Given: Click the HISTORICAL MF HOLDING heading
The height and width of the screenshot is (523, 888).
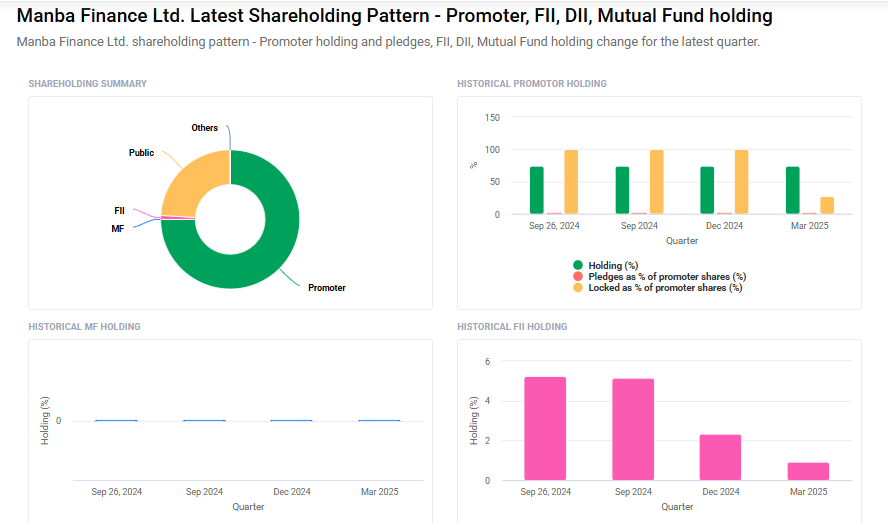Looking at the screenshot, I should [84, 327].
